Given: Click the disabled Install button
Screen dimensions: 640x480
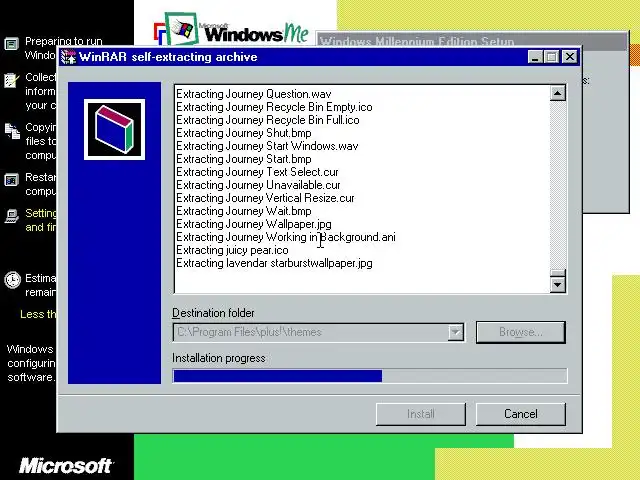Looking at the screenshot, I should click(x=421, y=414).
